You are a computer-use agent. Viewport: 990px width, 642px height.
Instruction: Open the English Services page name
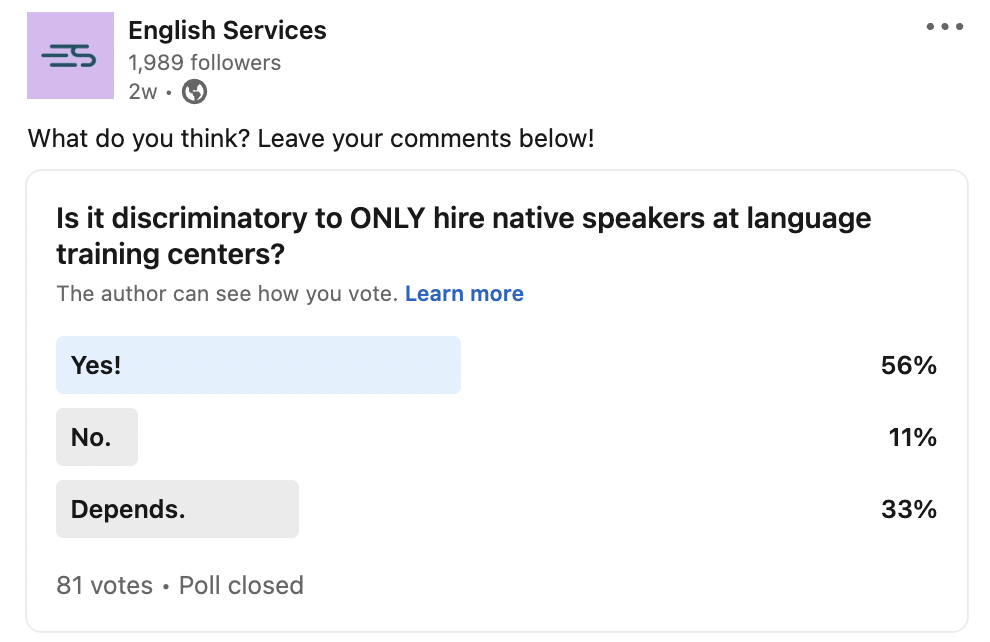tap(227, 30)
